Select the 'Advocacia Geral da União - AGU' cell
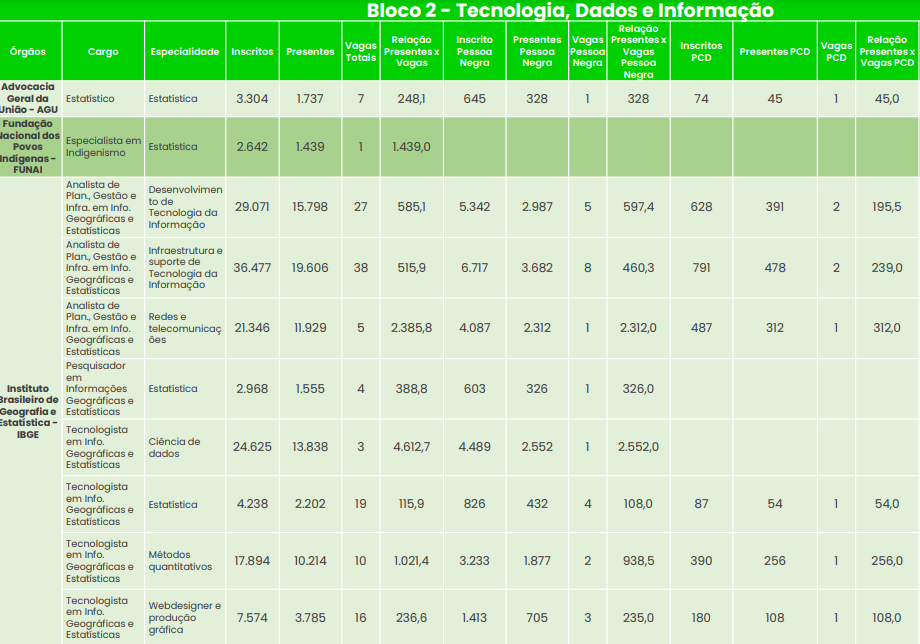The height and width of the screenshot is (644, 920). coord(30,99)
